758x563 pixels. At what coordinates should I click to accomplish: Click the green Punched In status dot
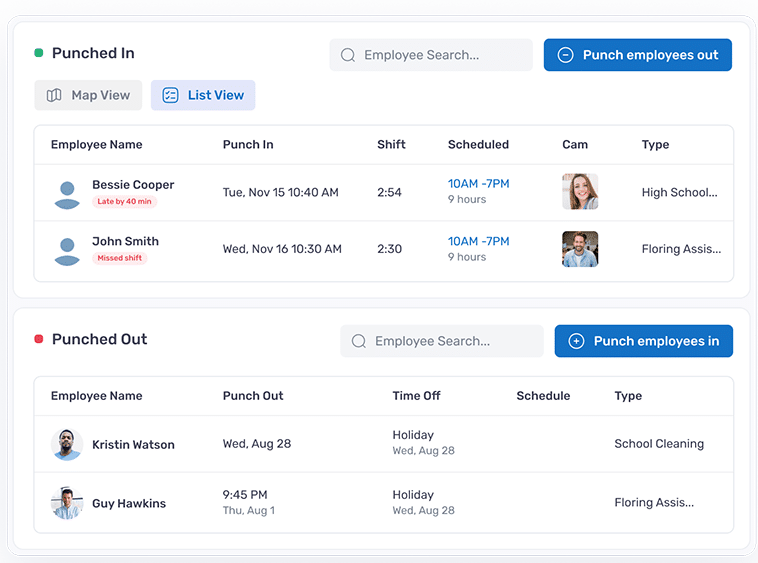(x=39, y=53)
